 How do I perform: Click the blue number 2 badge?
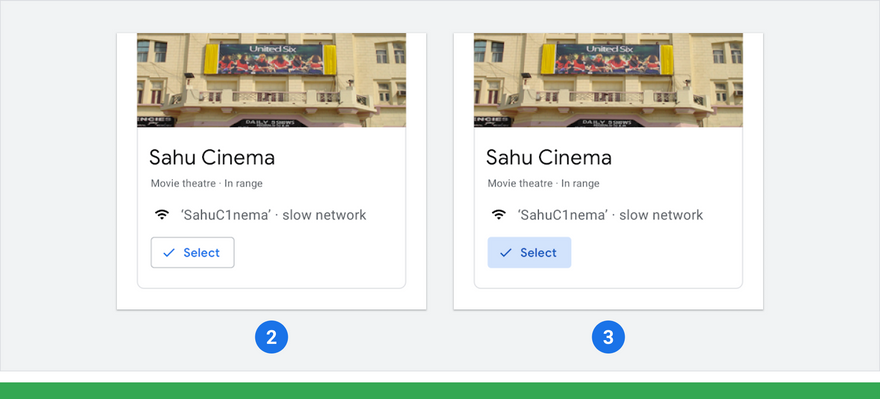271,338
